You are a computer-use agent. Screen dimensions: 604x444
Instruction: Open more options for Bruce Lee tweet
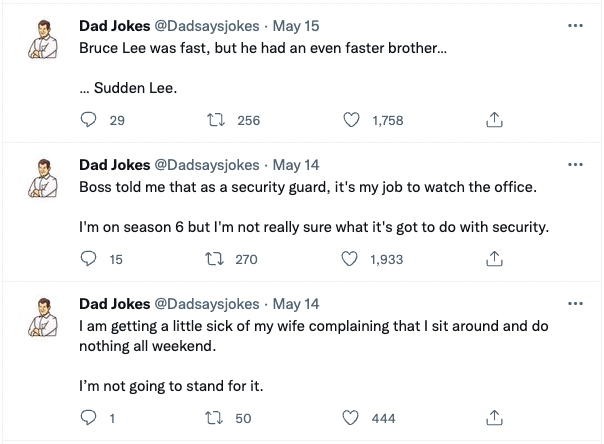coord(574,26)
